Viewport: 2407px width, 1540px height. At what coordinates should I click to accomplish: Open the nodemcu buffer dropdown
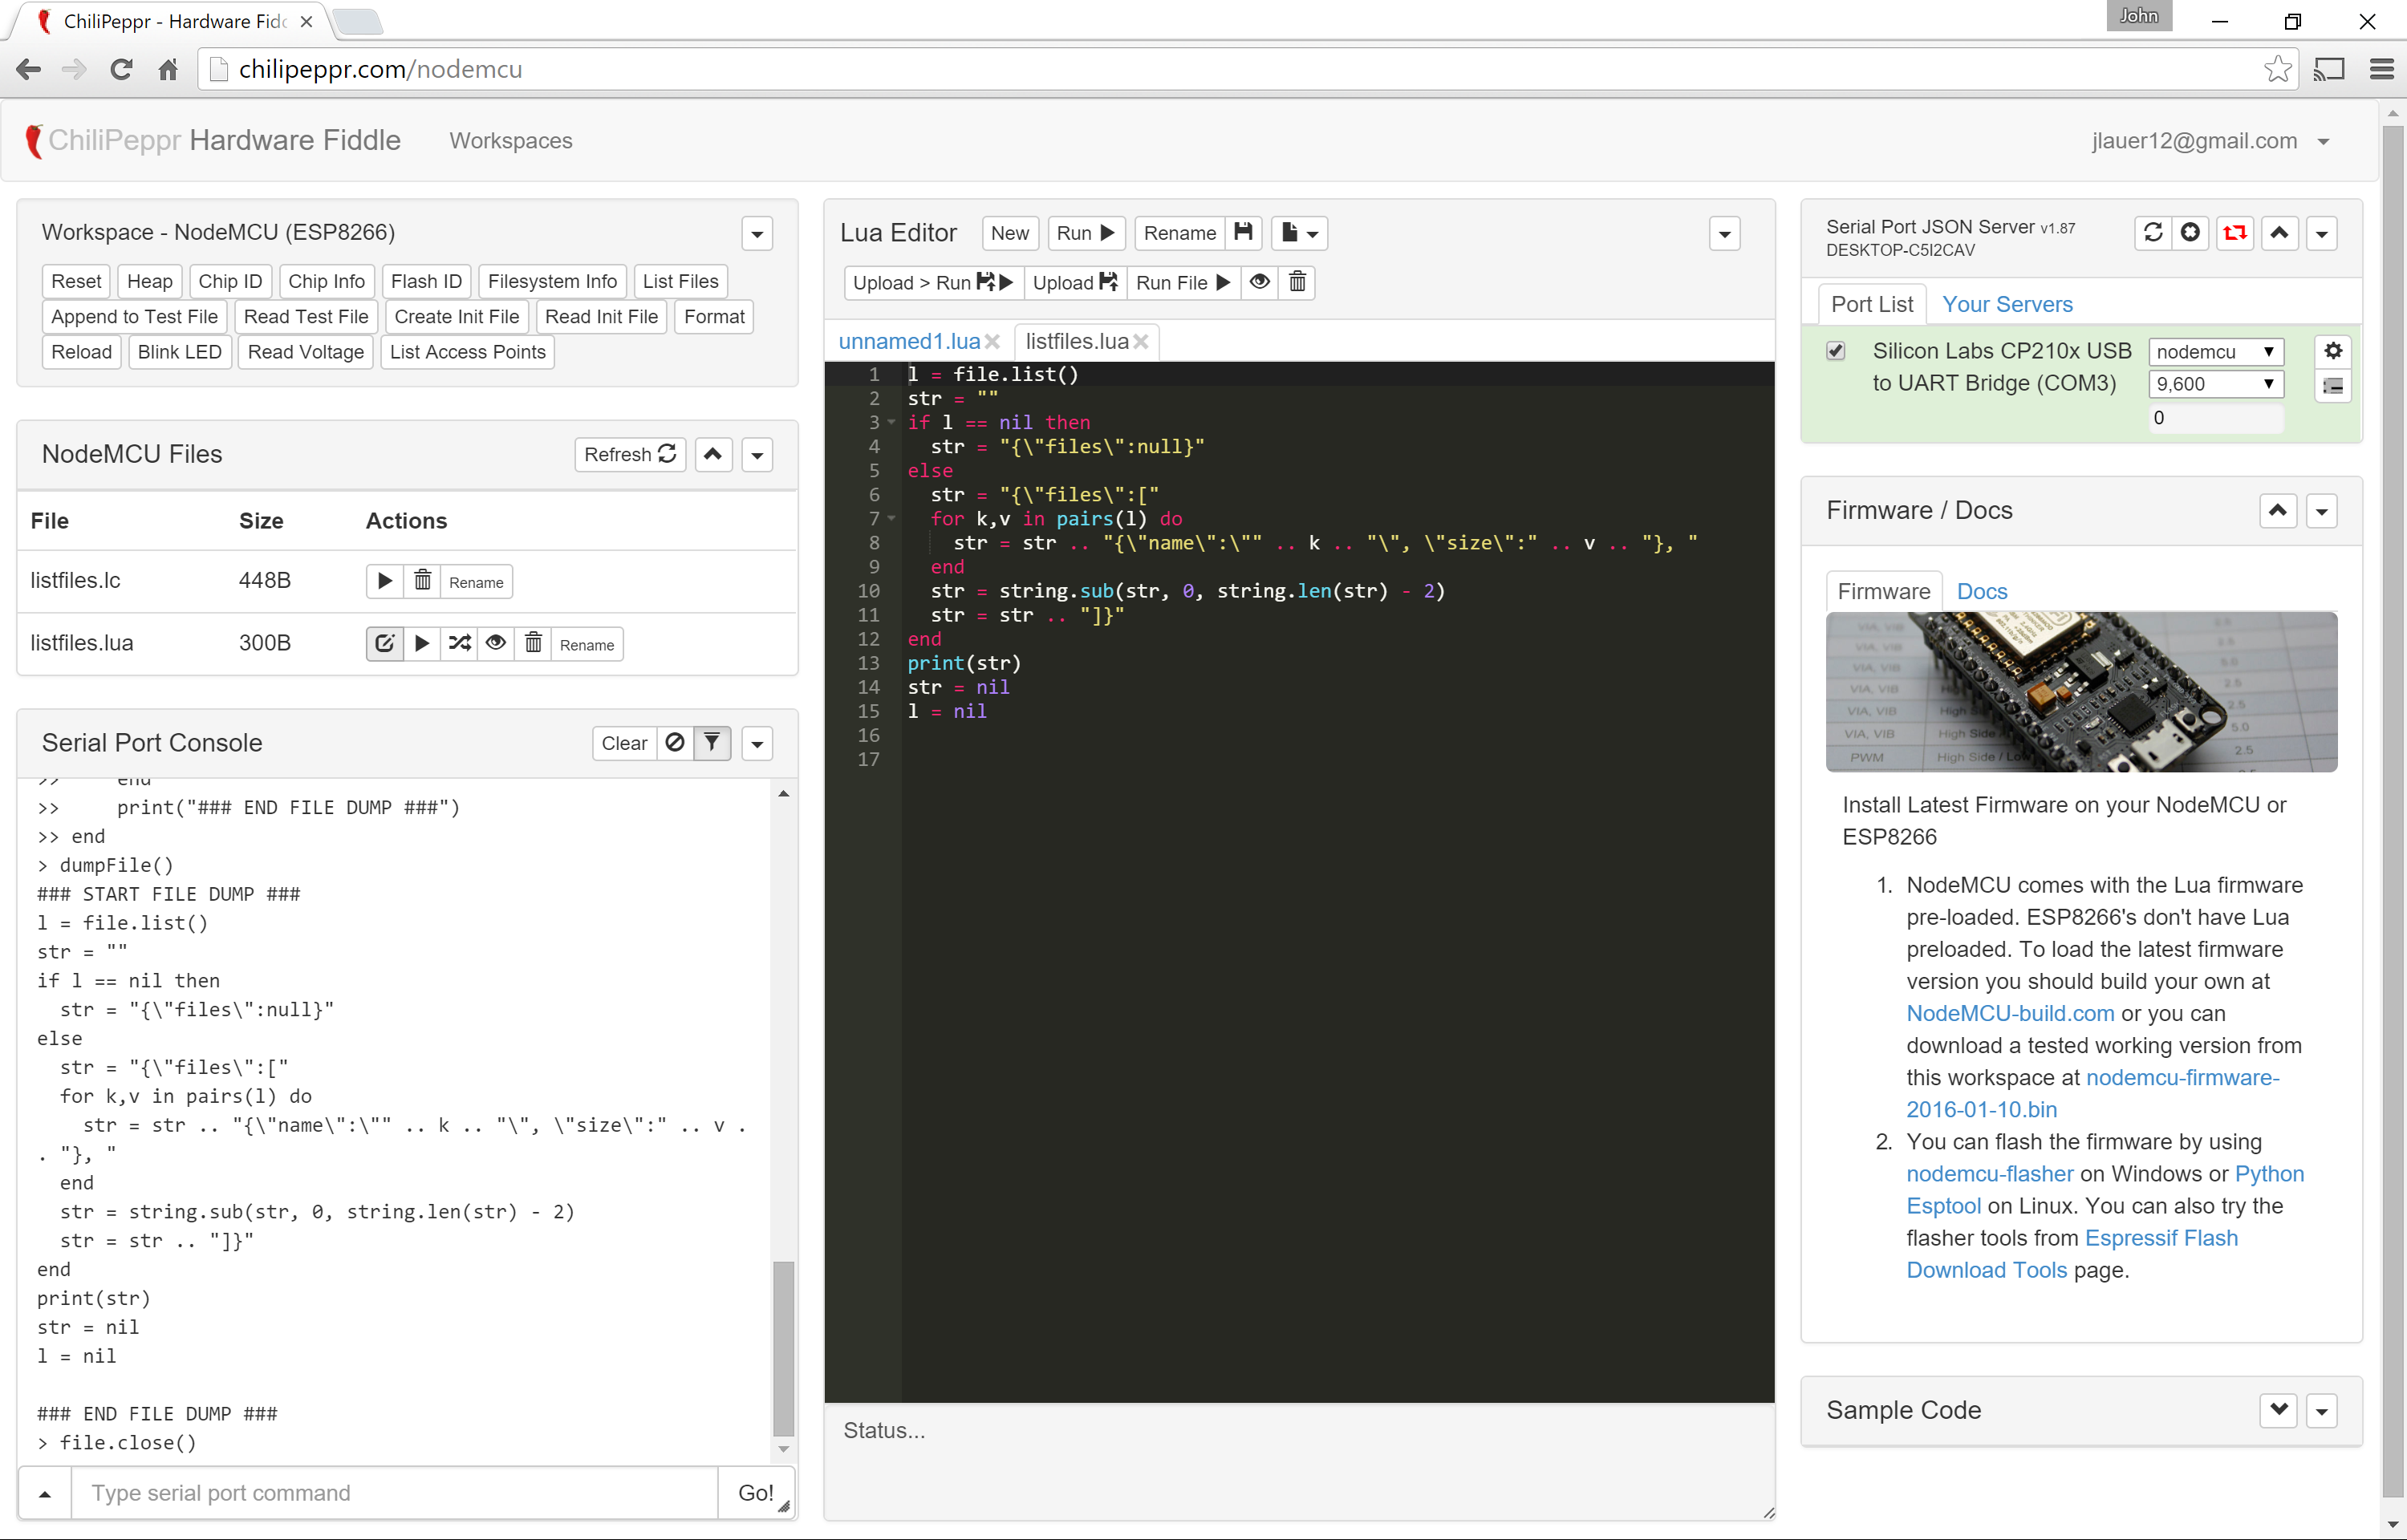click(2215, 352)
